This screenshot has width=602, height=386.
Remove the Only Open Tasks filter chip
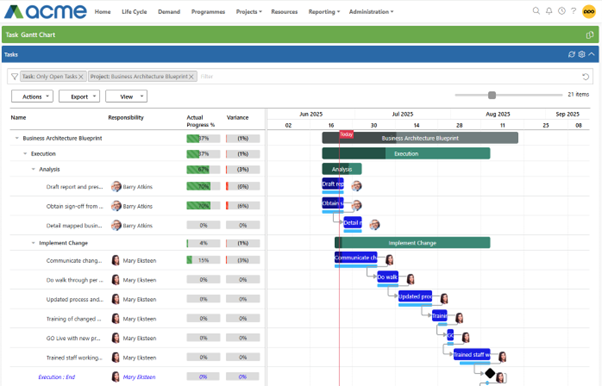(x=81, y=77)
